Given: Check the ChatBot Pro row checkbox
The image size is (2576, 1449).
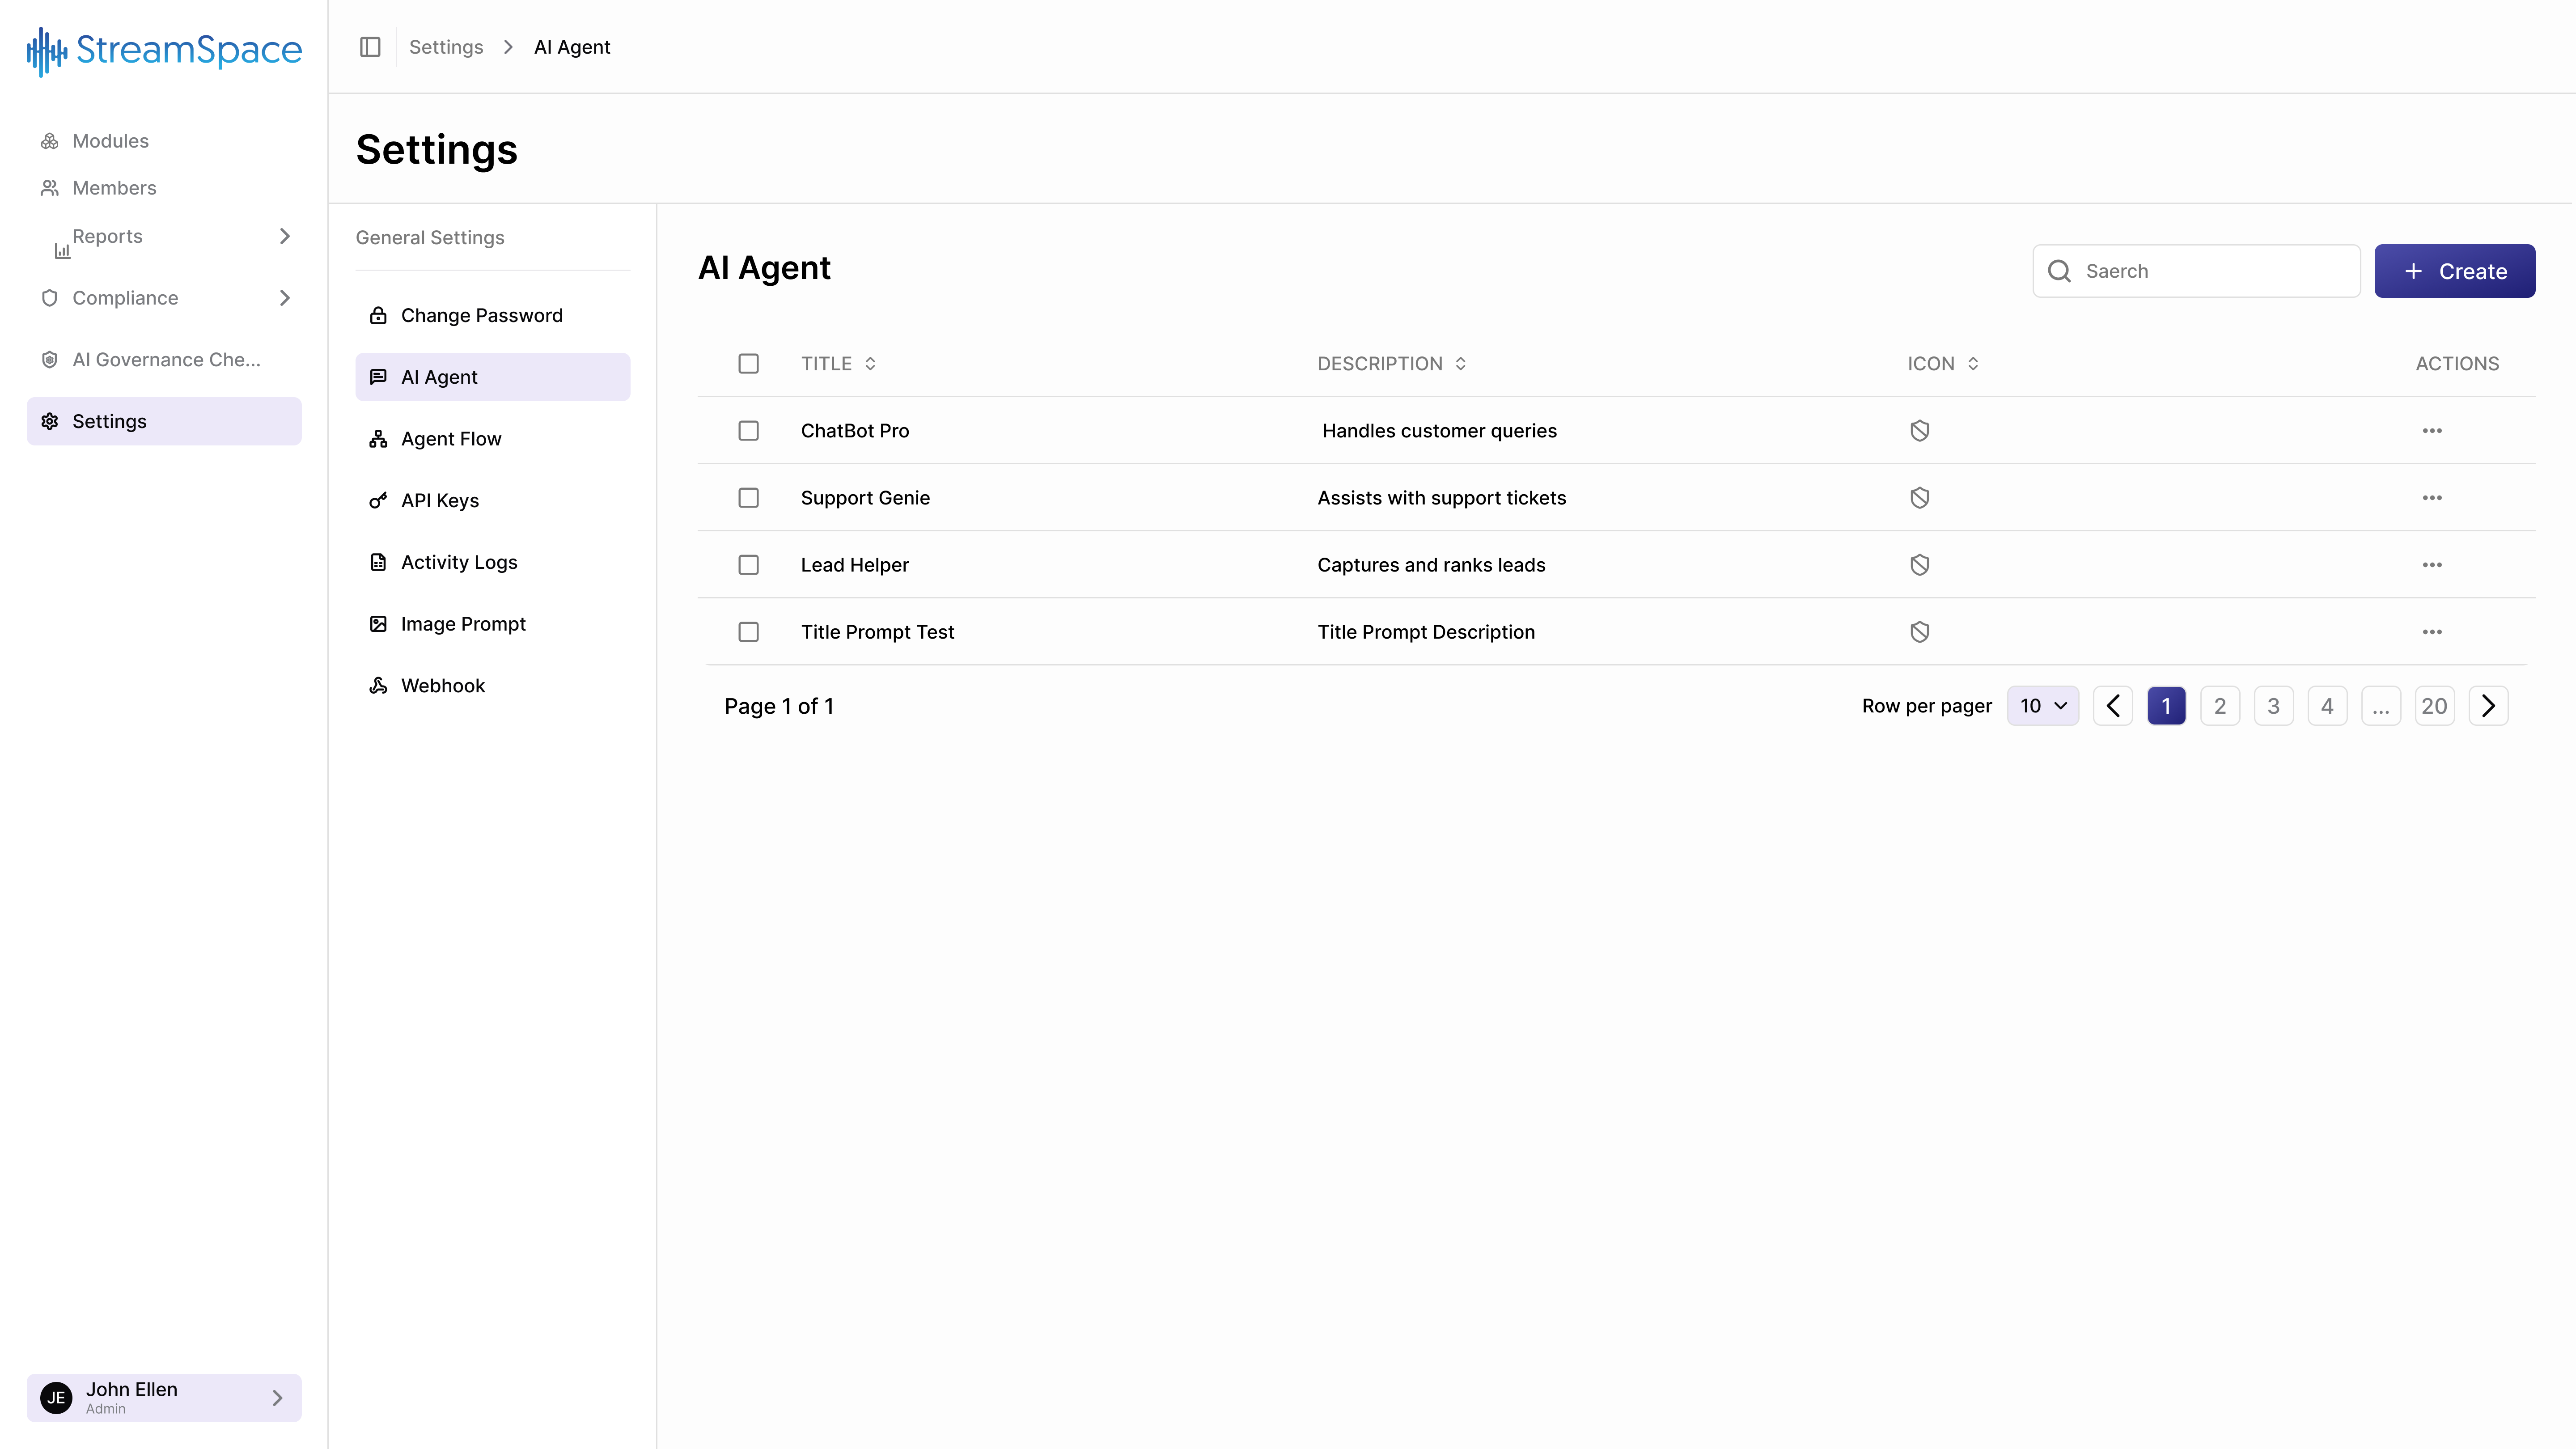Looking at the screenshot, I should (748, 431).
